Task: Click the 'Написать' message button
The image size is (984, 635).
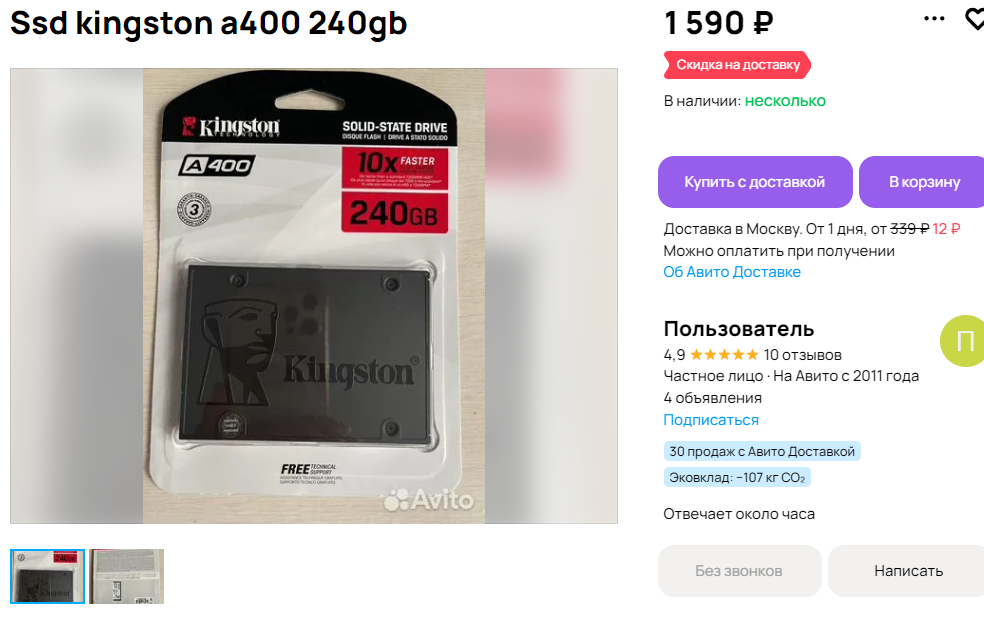Action: pyautogui.click(x=906, y=571)
